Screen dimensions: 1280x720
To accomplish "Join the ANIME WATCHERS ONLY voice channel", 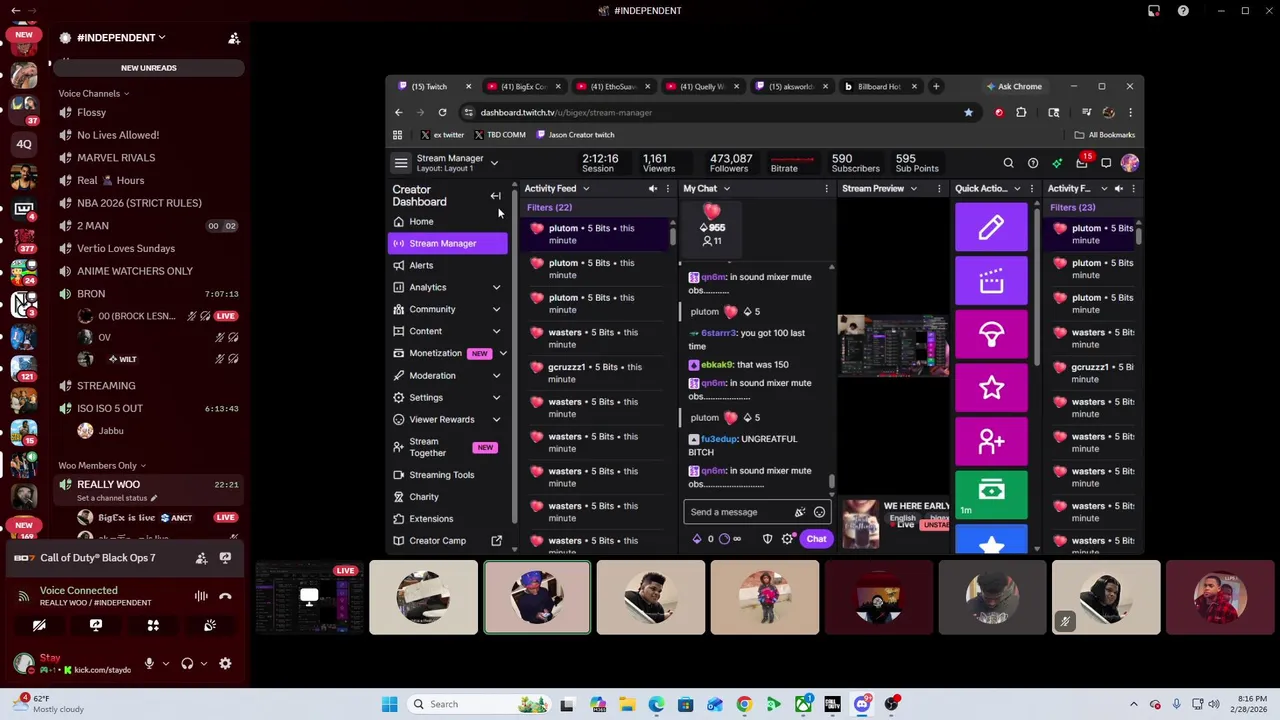I will [135, 271].
